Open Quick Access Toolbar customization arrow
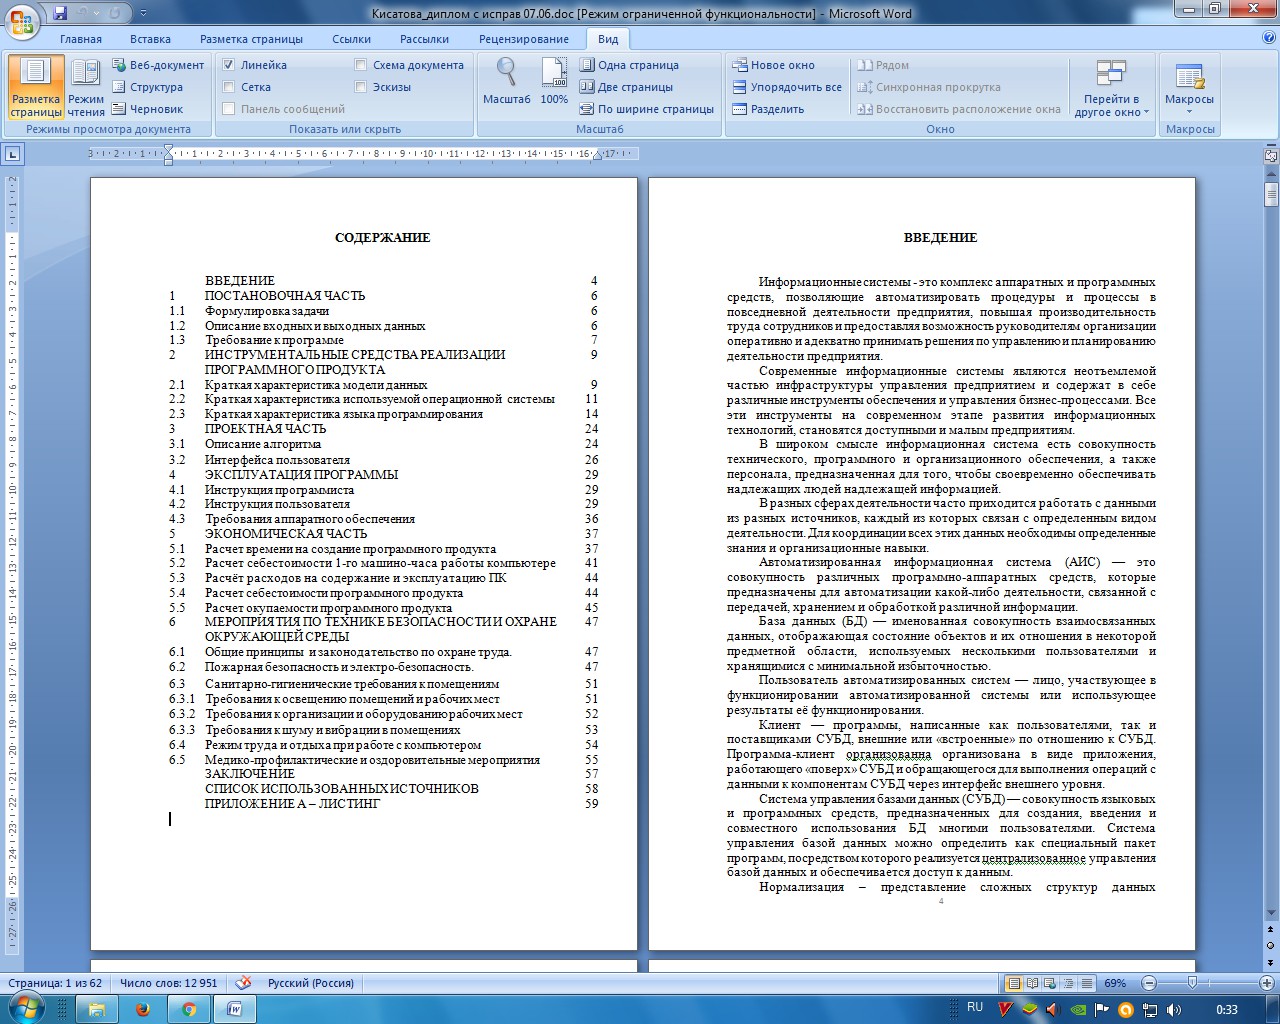 coord(143,14)
